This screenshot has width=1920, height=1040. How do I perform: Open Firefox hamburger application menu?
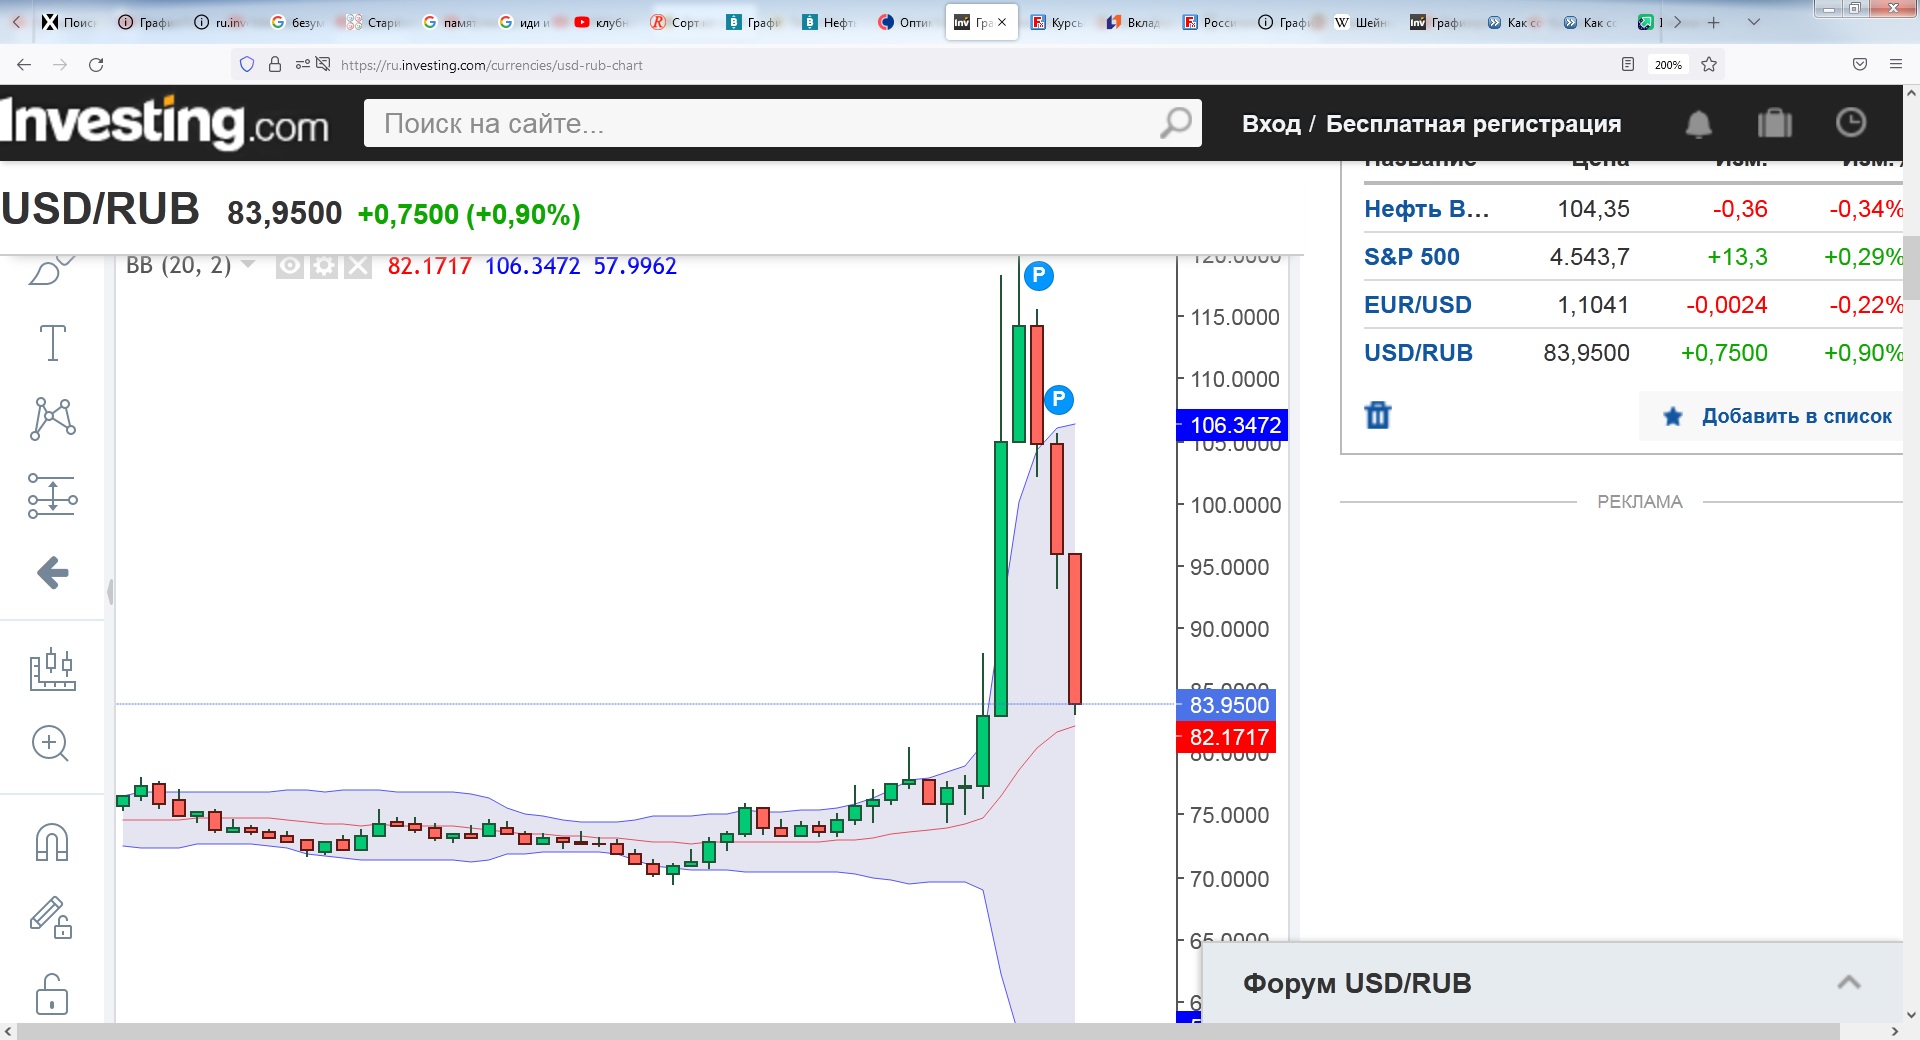(x=1896, y=64)
